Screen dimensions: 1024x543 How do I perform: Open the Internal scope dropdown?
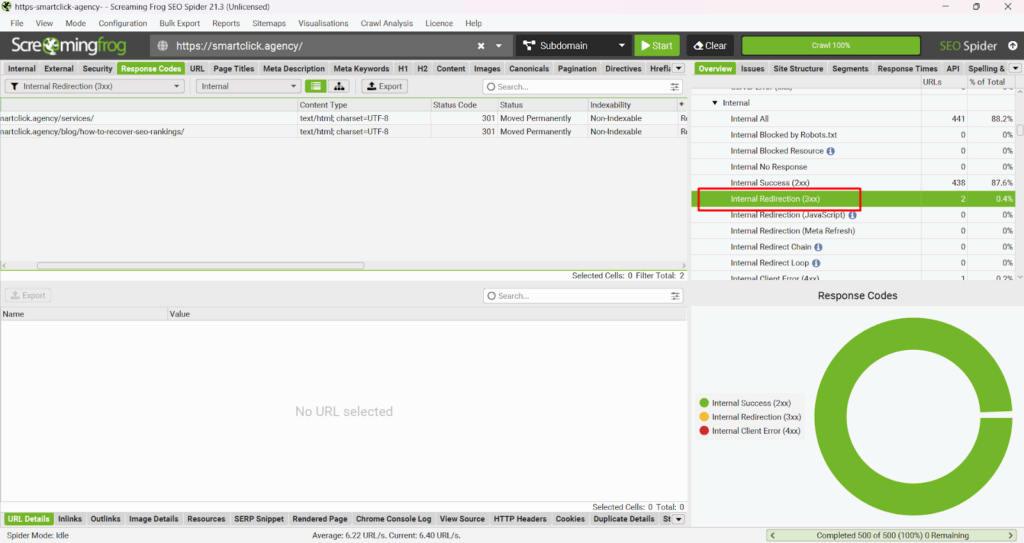pos(248,86)
